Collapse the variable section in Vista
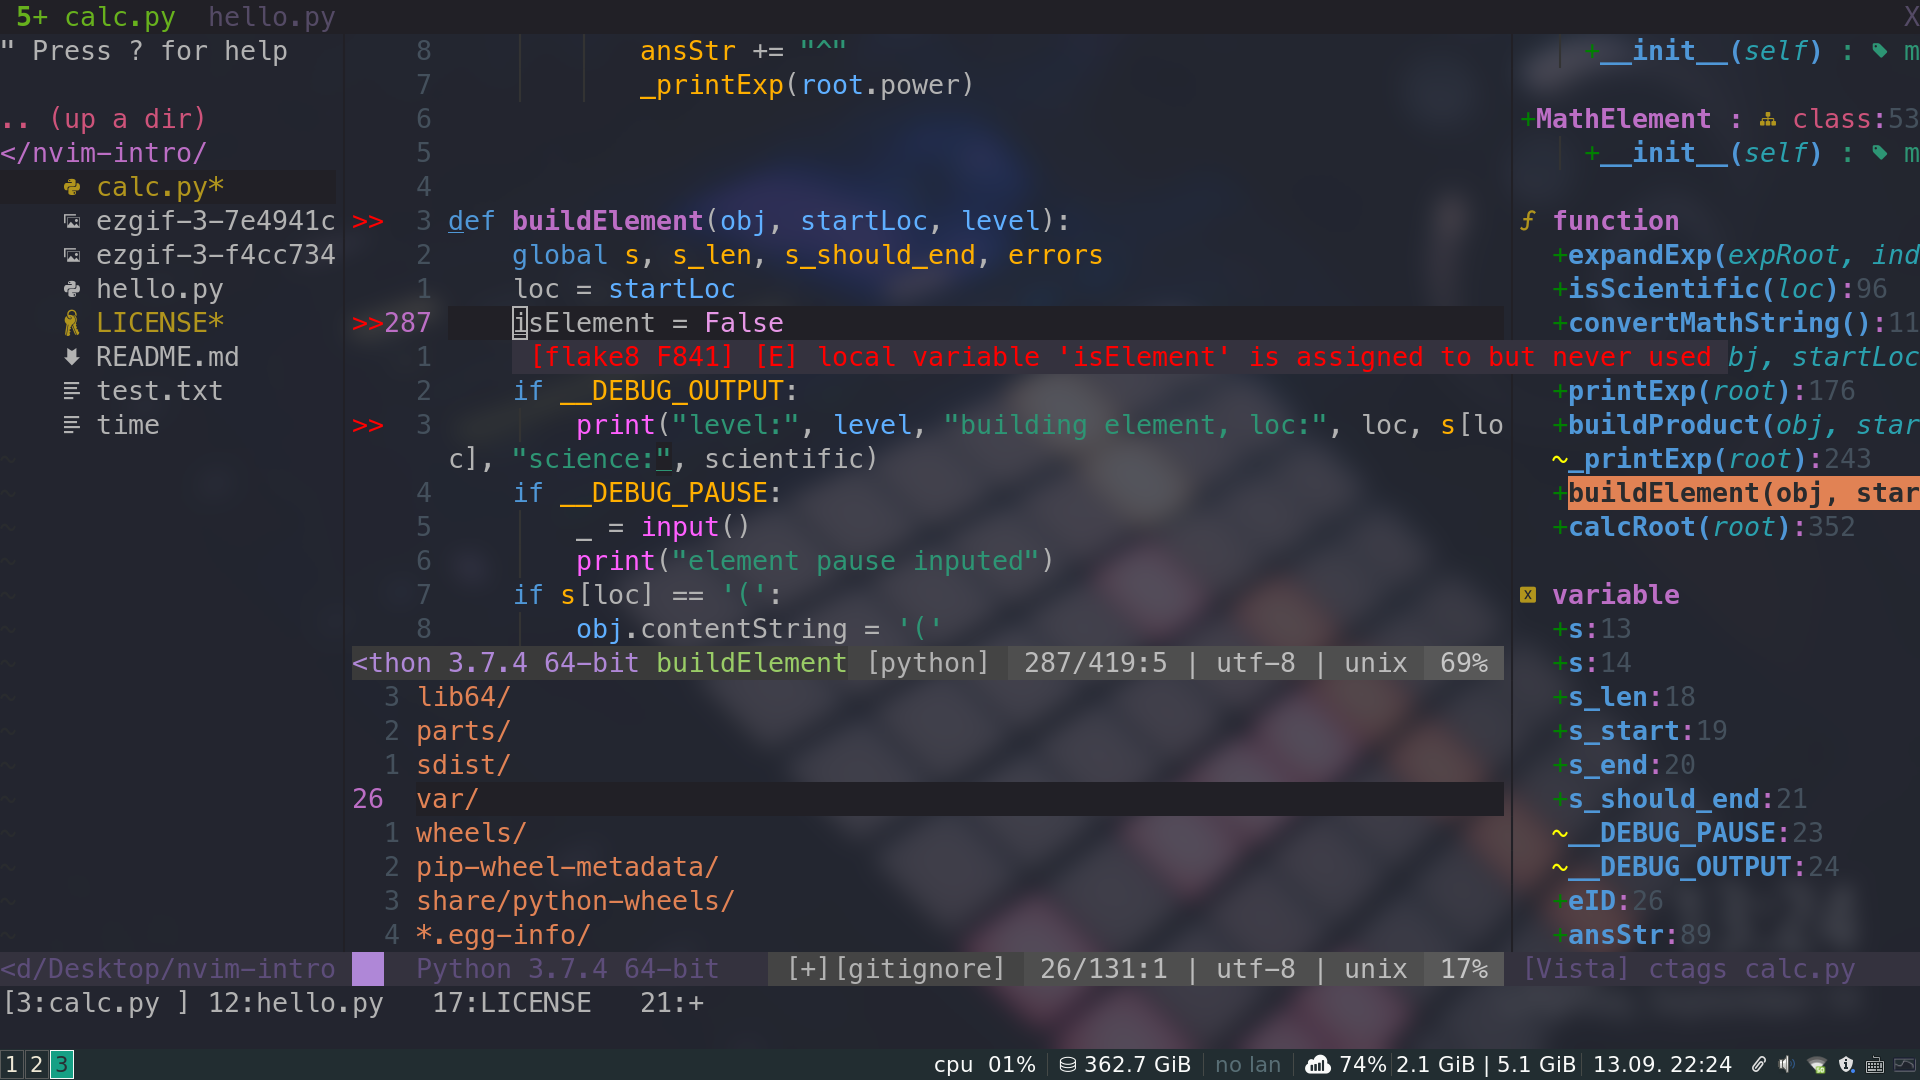 pos(1616,595)
